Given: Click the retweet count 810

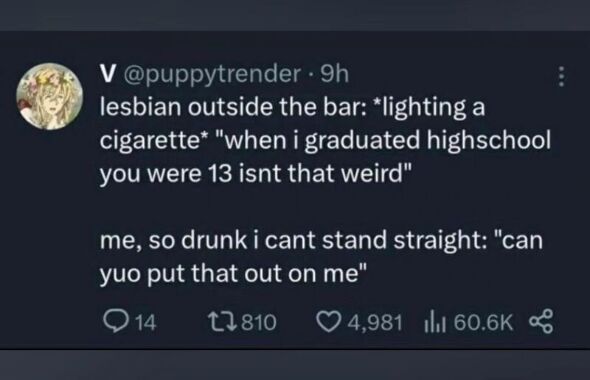Looking at the screenshot, I should pos(259,323).
